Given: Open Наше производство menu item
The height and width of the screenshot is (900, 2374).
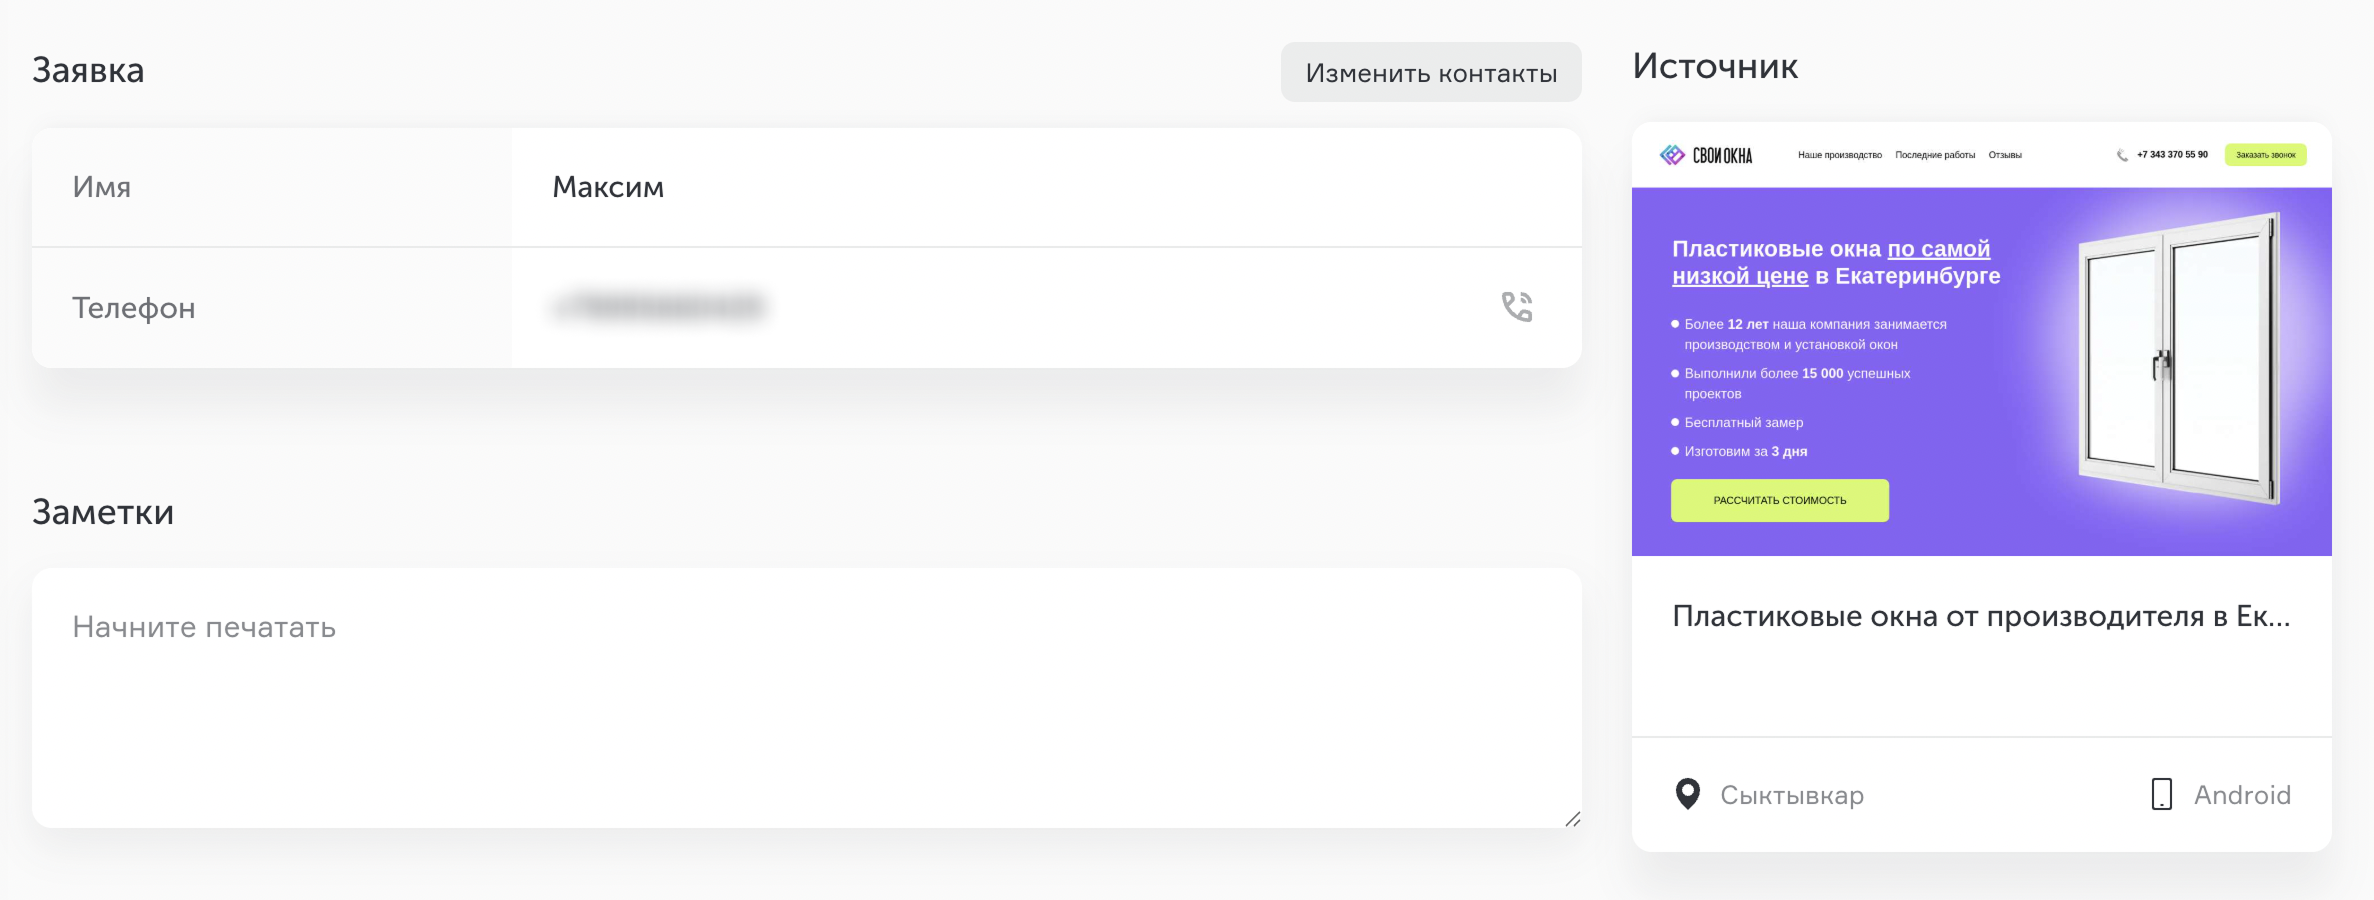Looking at the screenshot, I should click(x=1839, y=155).
